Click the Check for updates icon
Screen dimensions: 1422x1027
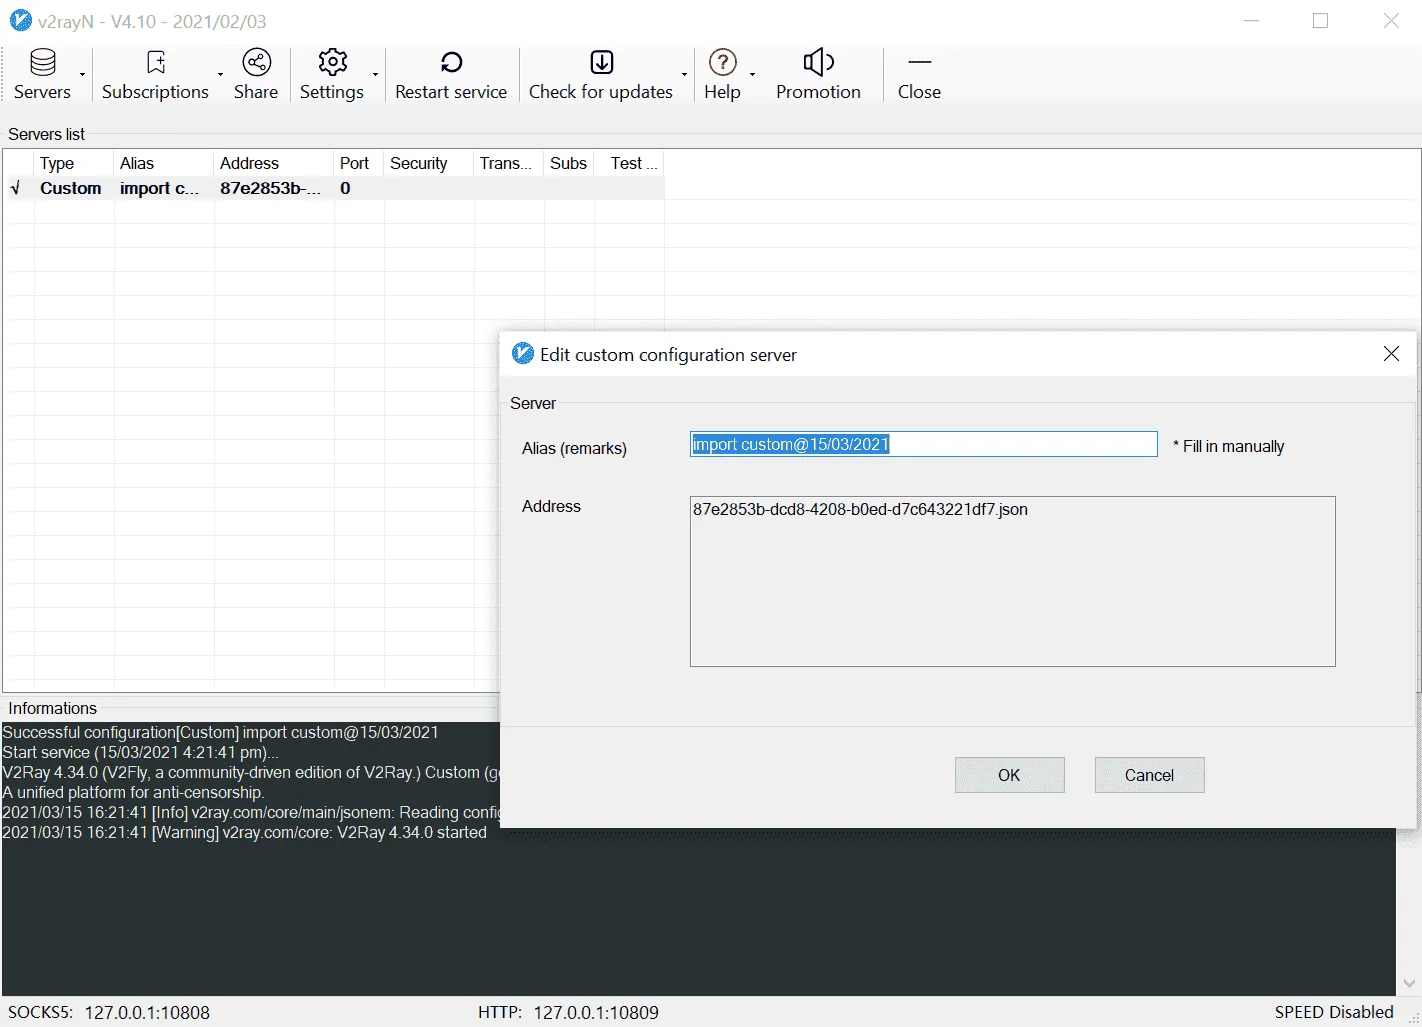(601, 62)
